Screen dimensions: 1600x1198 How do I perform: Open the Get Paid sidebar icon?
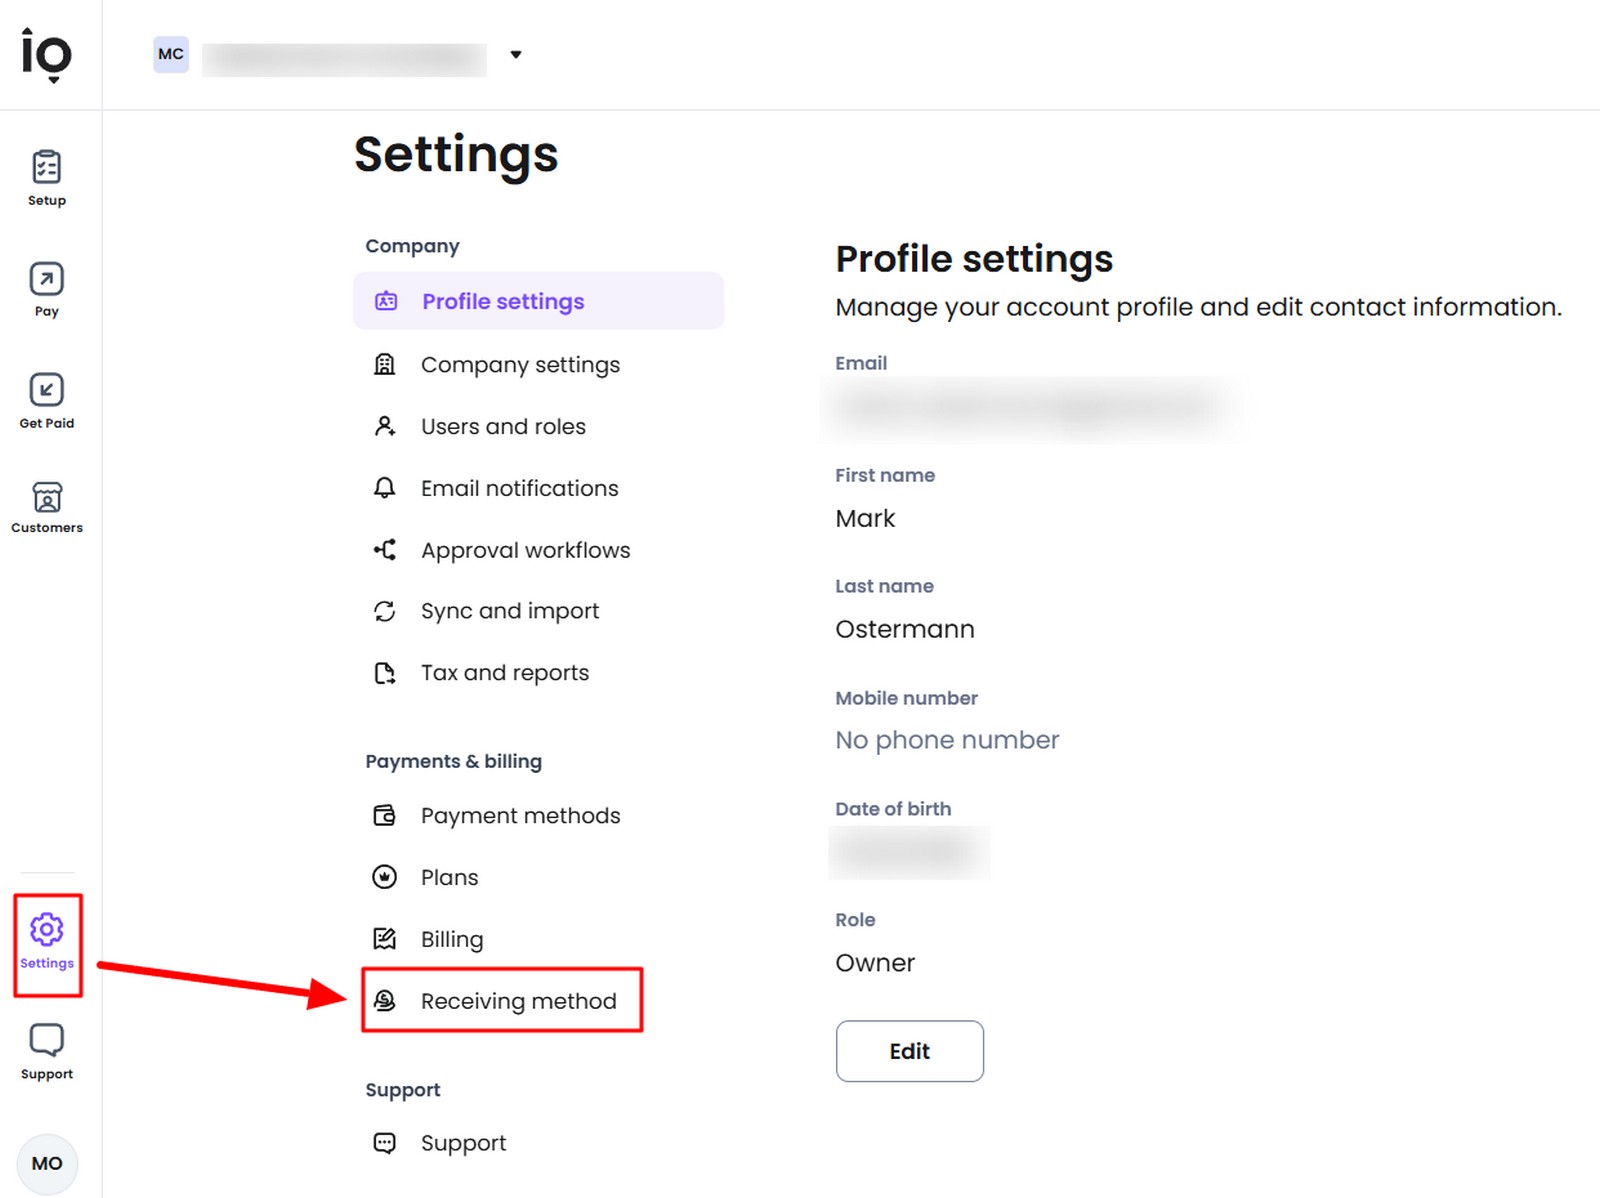(x=46, y=391)
